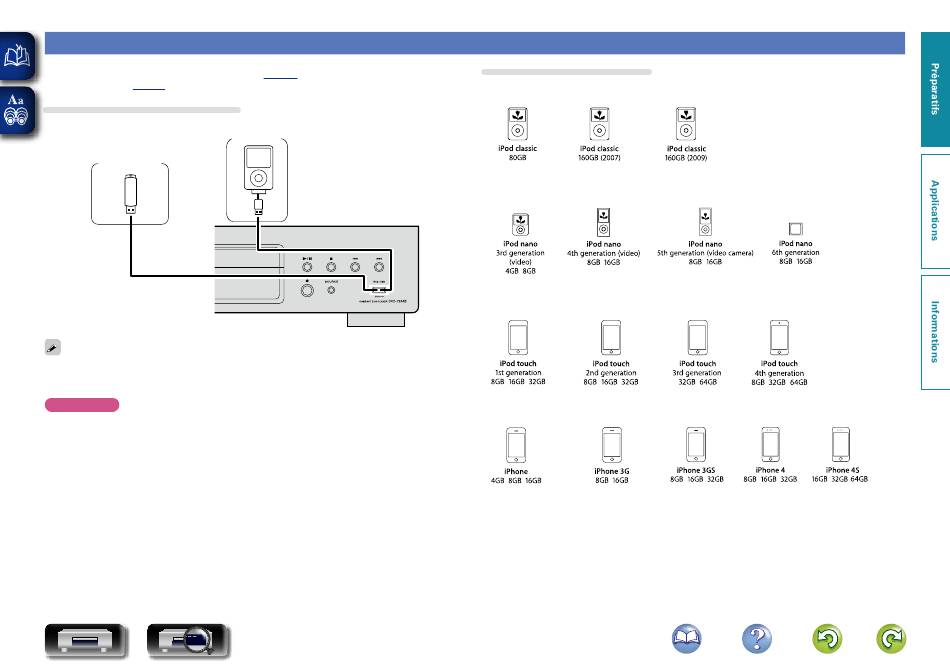Screen dimensions: 950x672
Task: Click the pencil note icon
Action: tap(53, 347)
